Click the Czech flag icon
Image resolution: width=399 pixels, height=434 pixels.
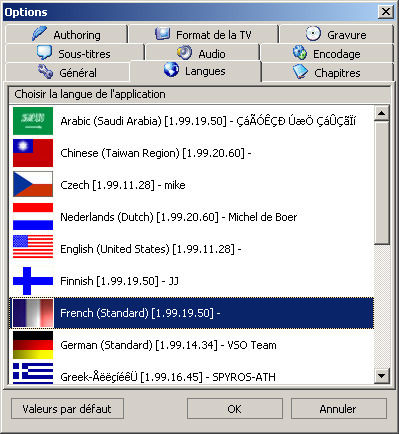[x=33, y=184]
